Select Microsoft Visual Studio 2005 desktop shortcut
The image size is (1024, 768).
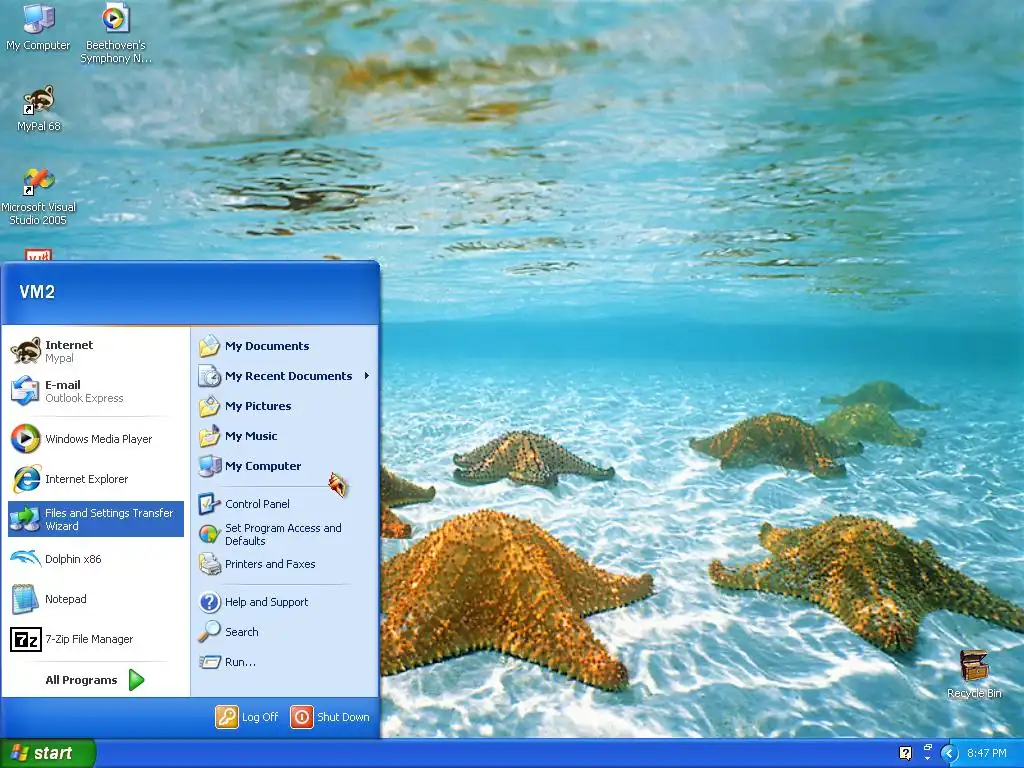tap(39, 197)
